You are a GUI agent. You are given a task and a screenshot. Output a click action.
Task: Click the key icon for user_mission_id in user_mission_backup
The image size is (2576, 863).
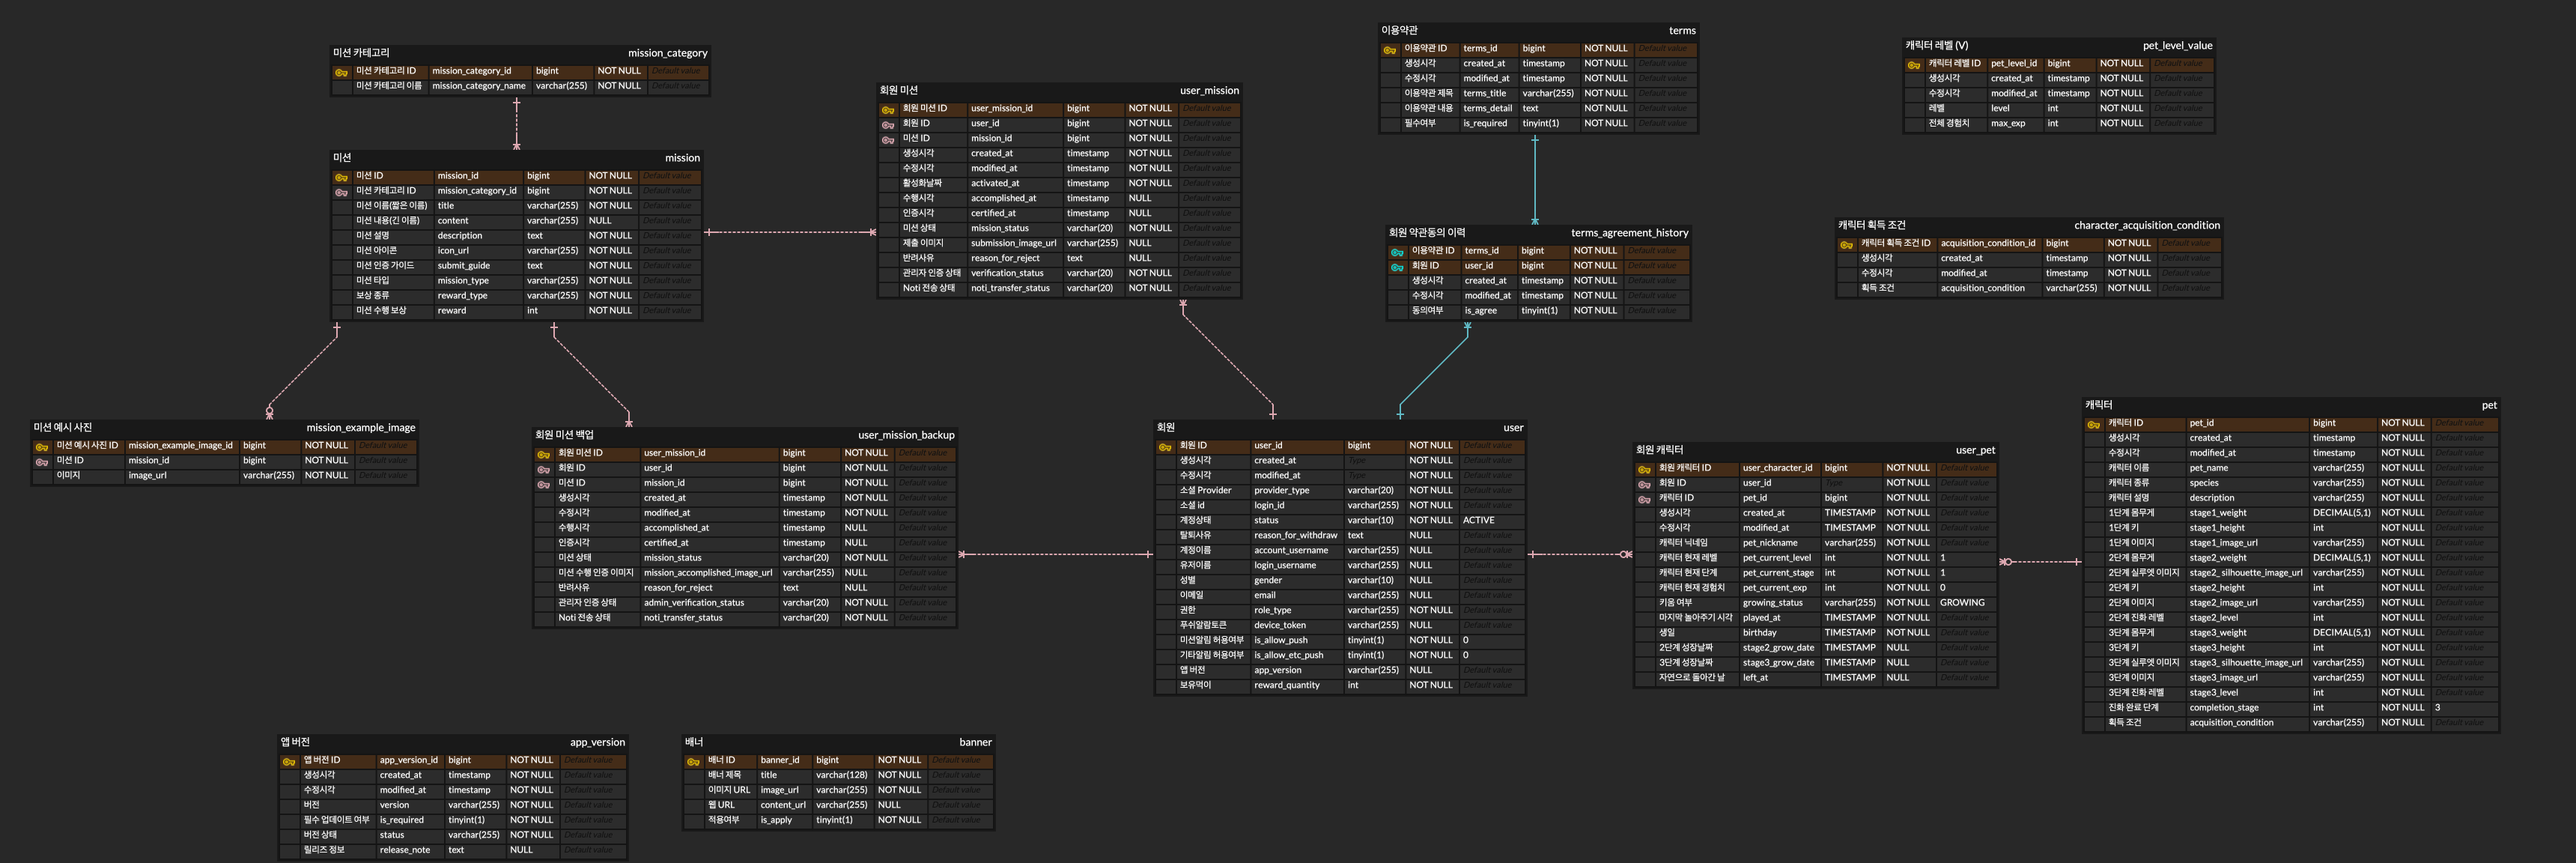[543, 455]
